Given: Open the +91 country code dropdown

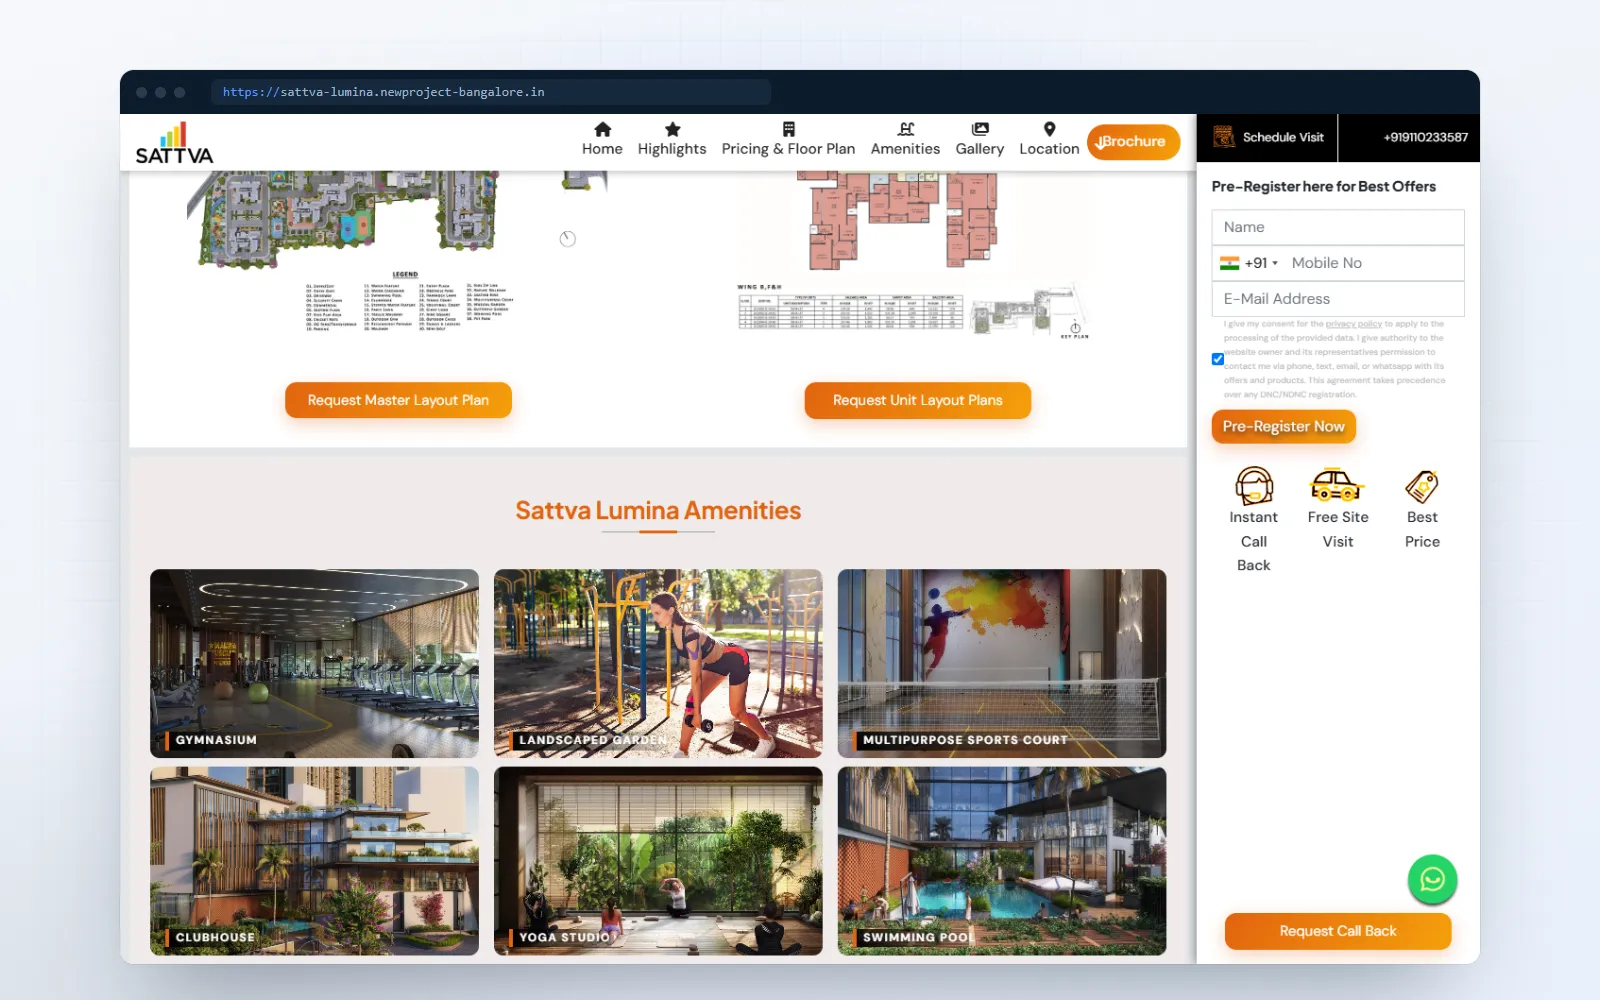Looking at the screenshot, I should (x=1260, y=263).
